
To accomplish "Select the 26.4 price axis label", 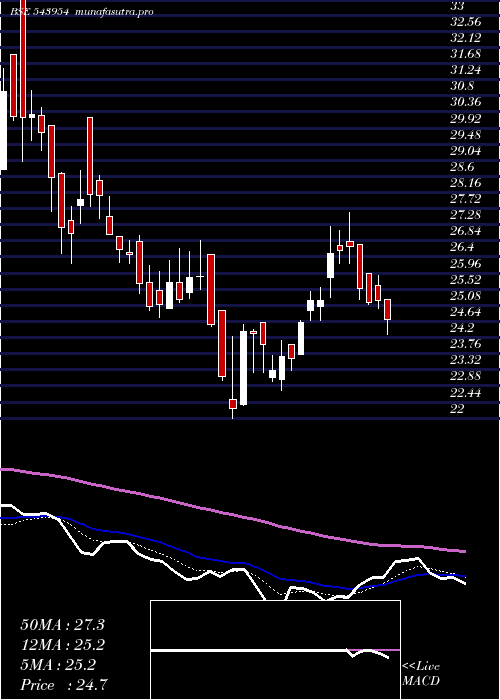I will coord(462,247).
